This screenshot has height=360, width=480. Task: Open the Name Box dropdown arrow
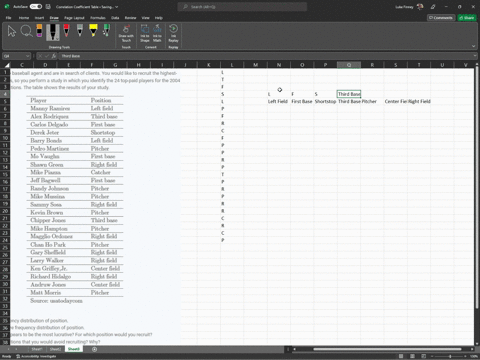tap(28, 56)
